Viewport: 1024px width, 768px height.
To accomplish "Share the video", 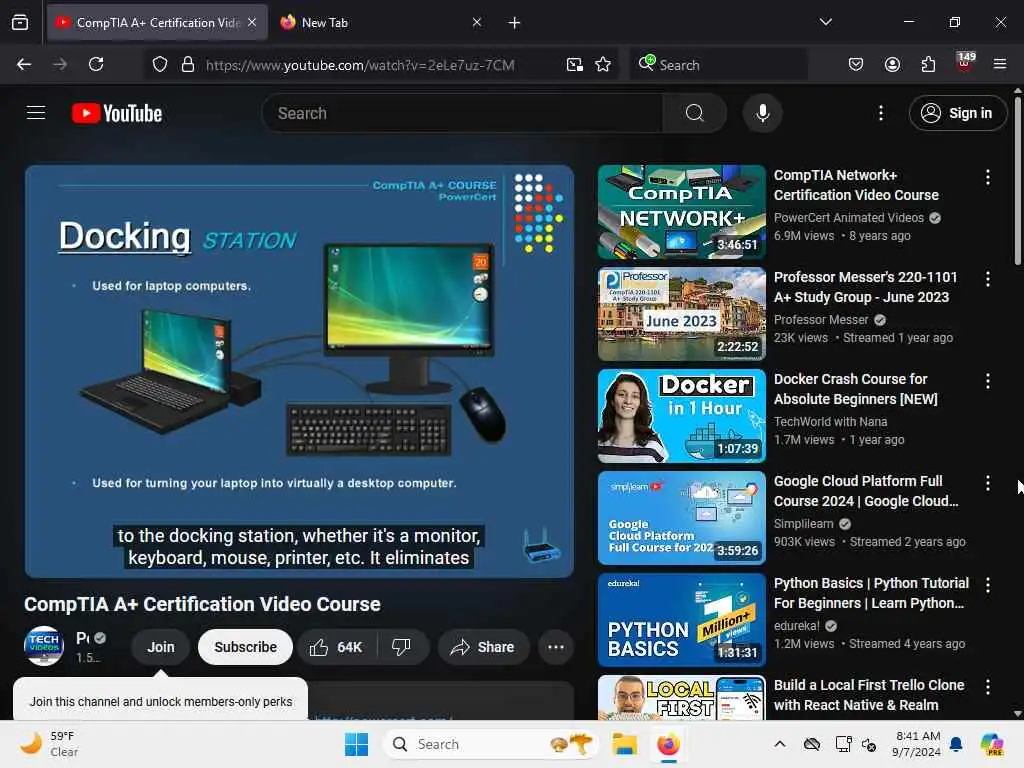I will [483, 647].
